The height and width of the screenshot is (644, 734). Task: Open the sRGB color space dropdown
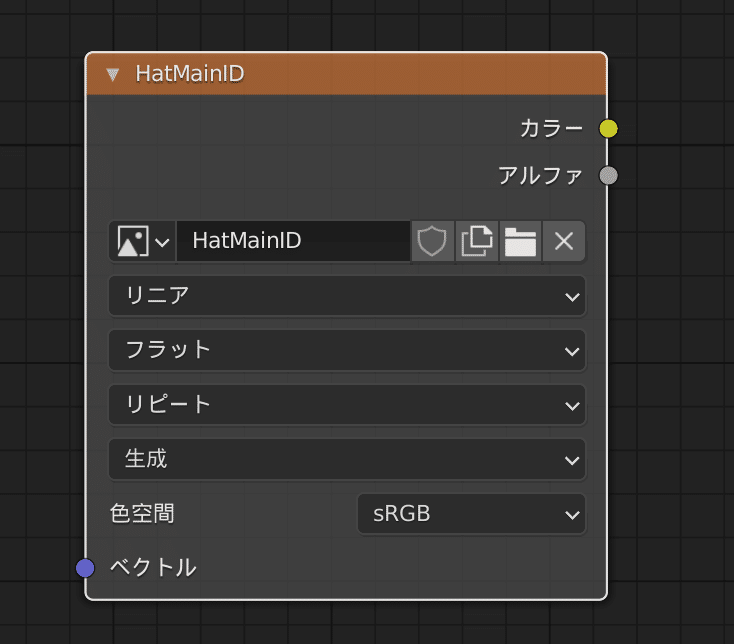tap(471, 515)
